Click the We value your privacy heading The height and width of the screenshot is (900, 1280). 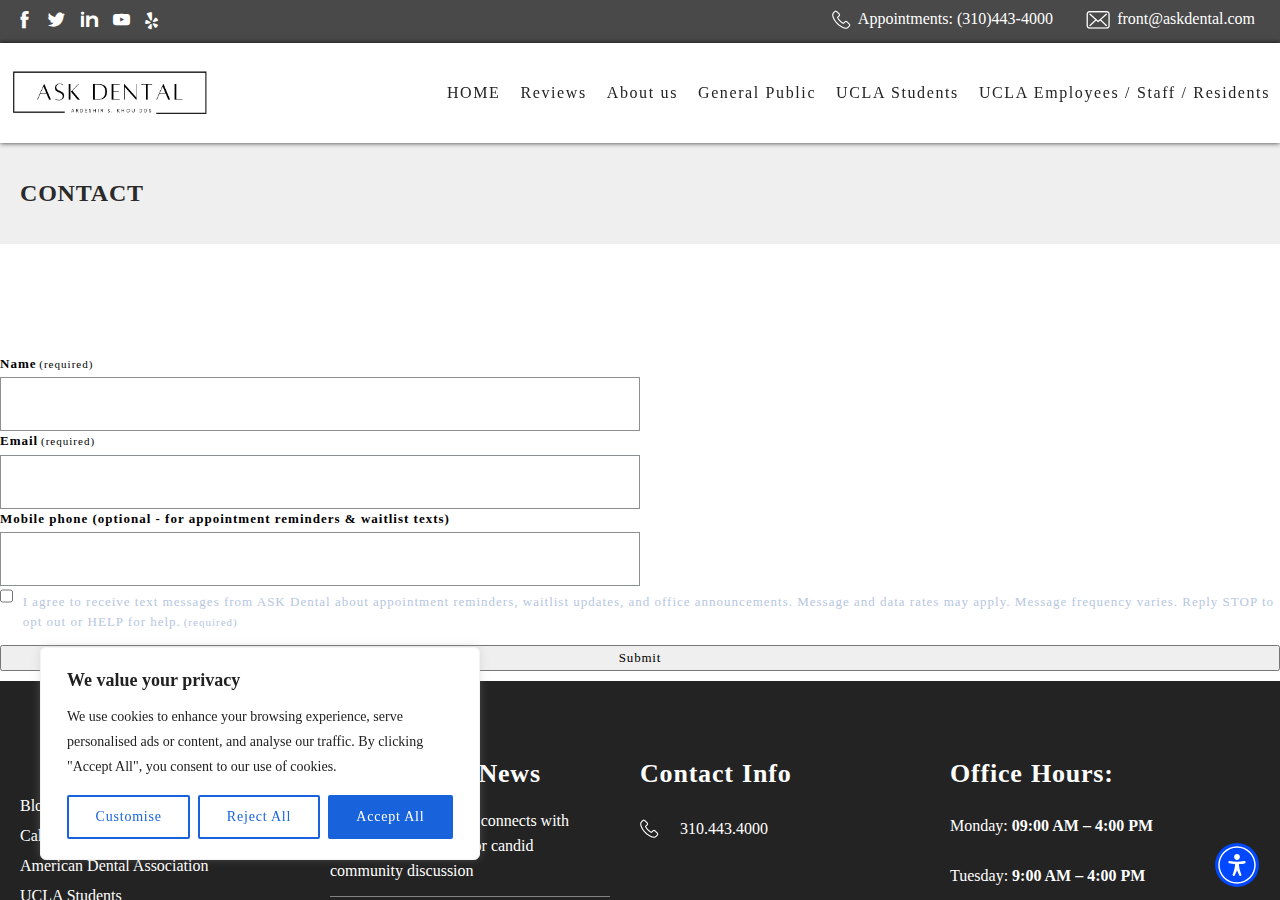click(x=154, y=680)
